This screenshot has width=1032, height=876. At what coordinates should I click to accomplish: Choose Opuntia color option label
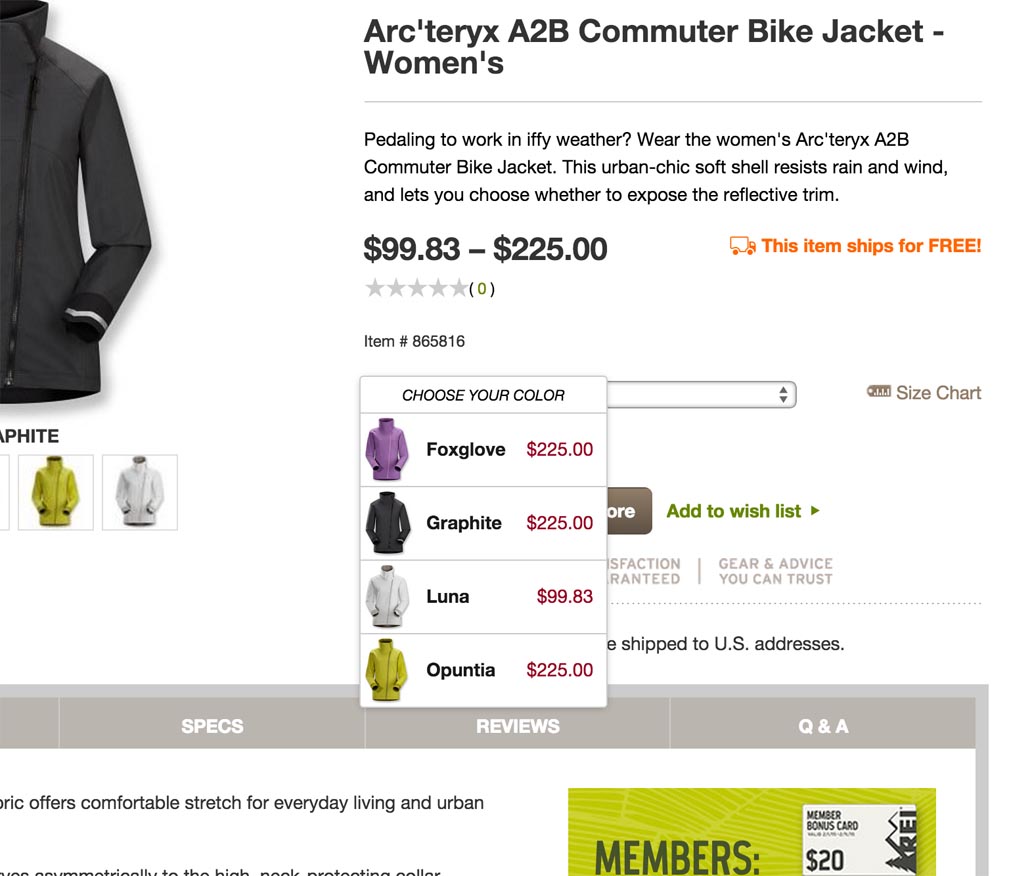pos(460,670)
